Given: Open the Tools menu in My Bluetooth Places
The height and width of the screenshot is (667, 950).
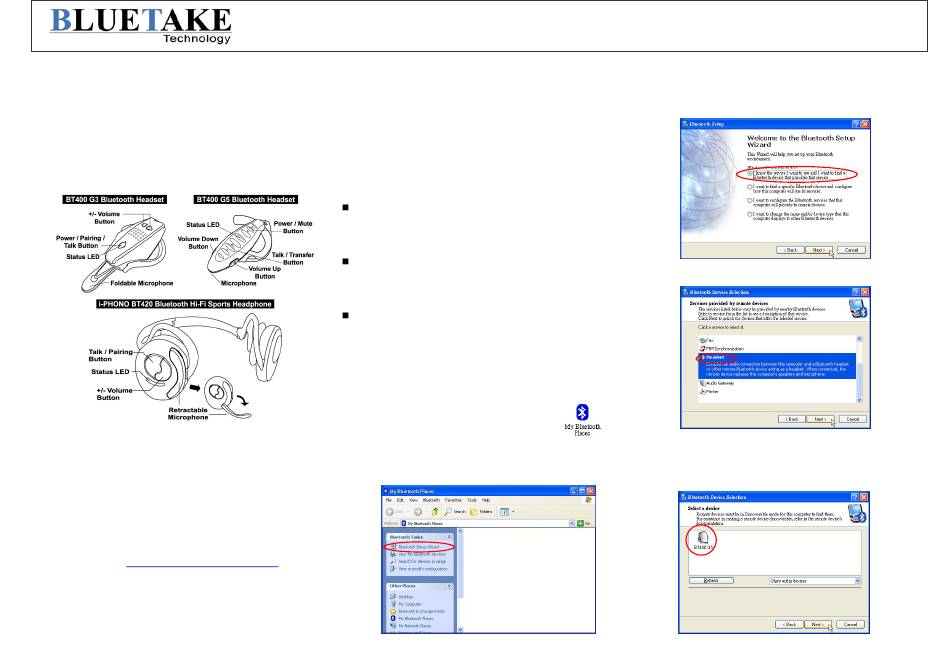Looking at the screenshot, I should [x=472, y=500].
